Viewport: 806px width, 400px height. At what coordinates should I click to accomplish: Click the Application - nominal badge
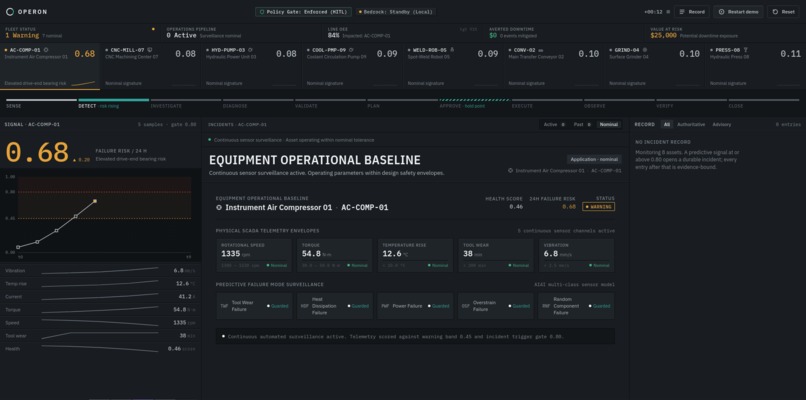coord(594,159)
